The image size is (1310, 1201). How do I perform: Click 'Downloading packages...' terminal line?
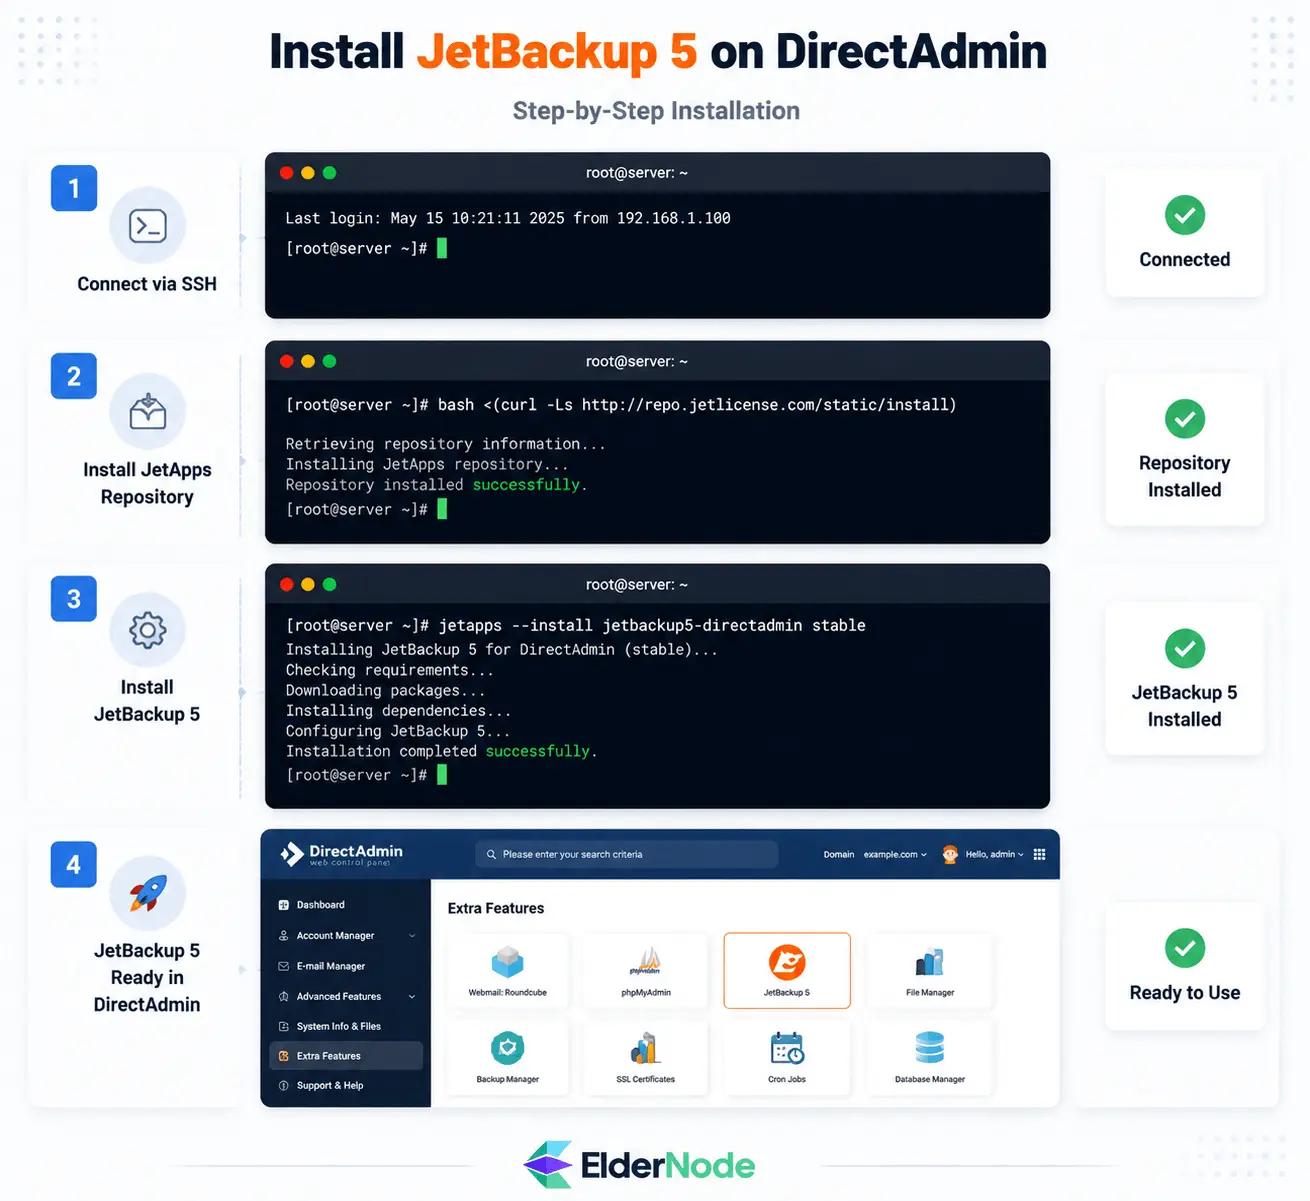click(385, 690)
